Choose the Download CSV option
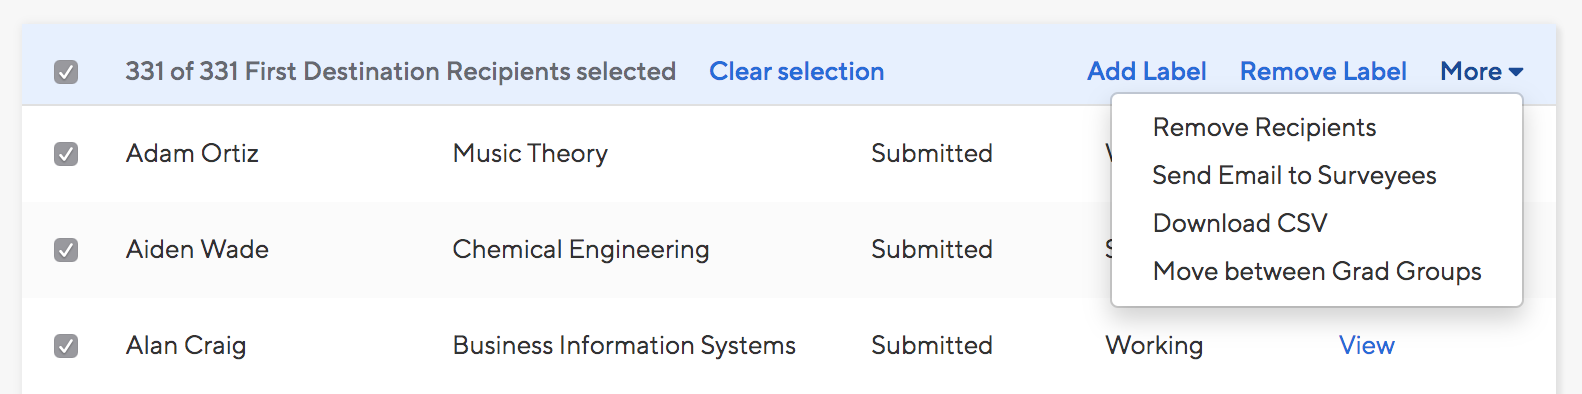 pyautogui.click(x=1240, y=224)
